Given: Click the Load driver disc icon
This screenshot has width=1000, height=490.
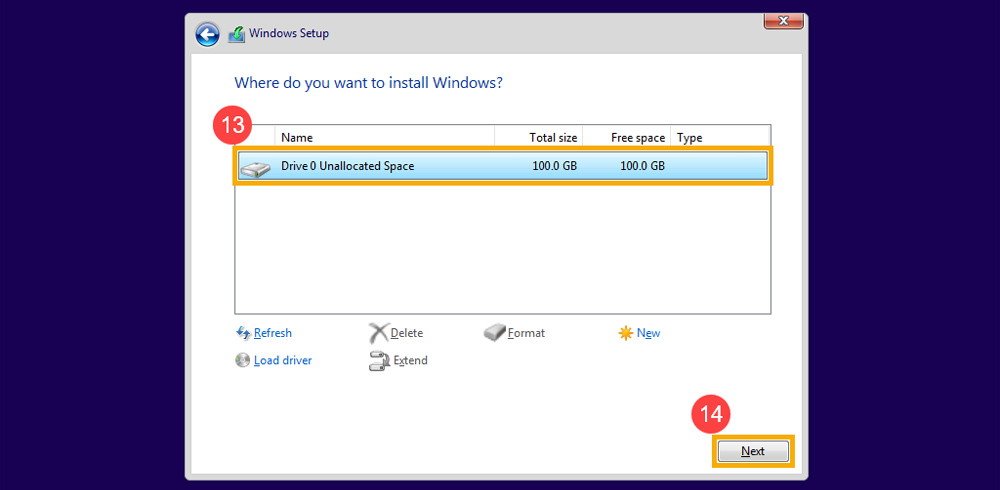Looking at the screenshot, I should pyautogui.click(x=243, y=360).
